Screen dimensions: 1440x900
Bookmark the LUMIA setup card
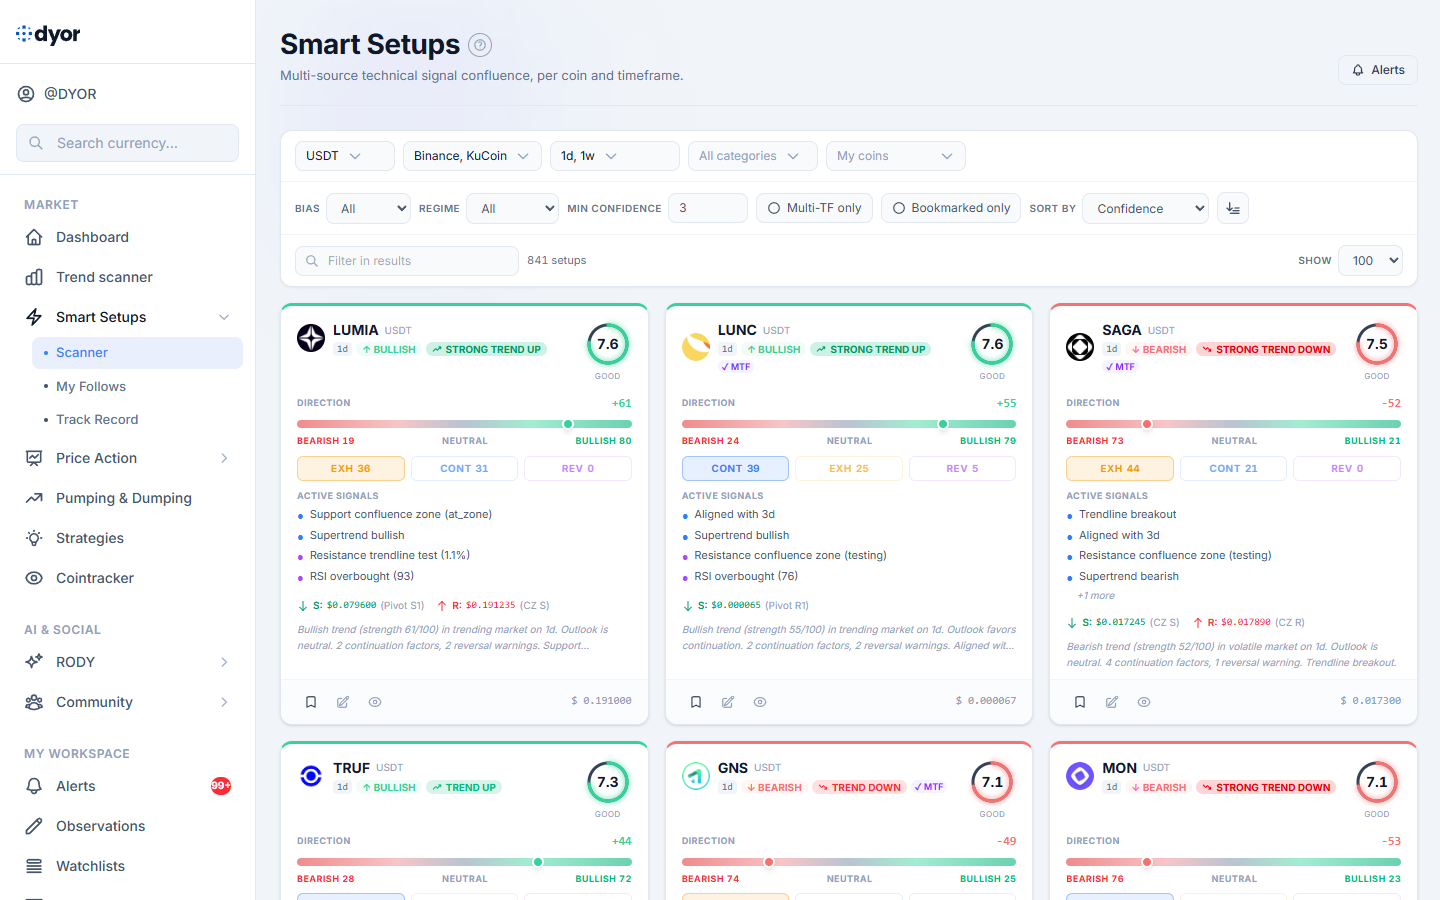311,702
